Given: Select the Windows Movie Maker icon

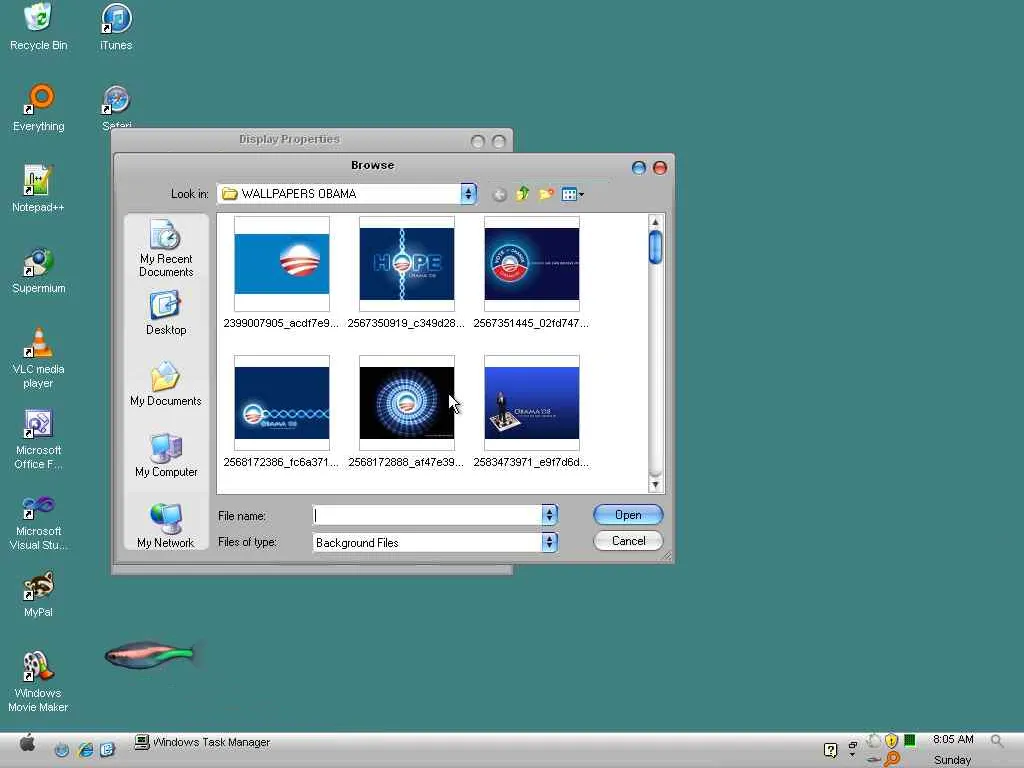Looking at the screenshot, I should pyautogui.click(x=38, y=681).
